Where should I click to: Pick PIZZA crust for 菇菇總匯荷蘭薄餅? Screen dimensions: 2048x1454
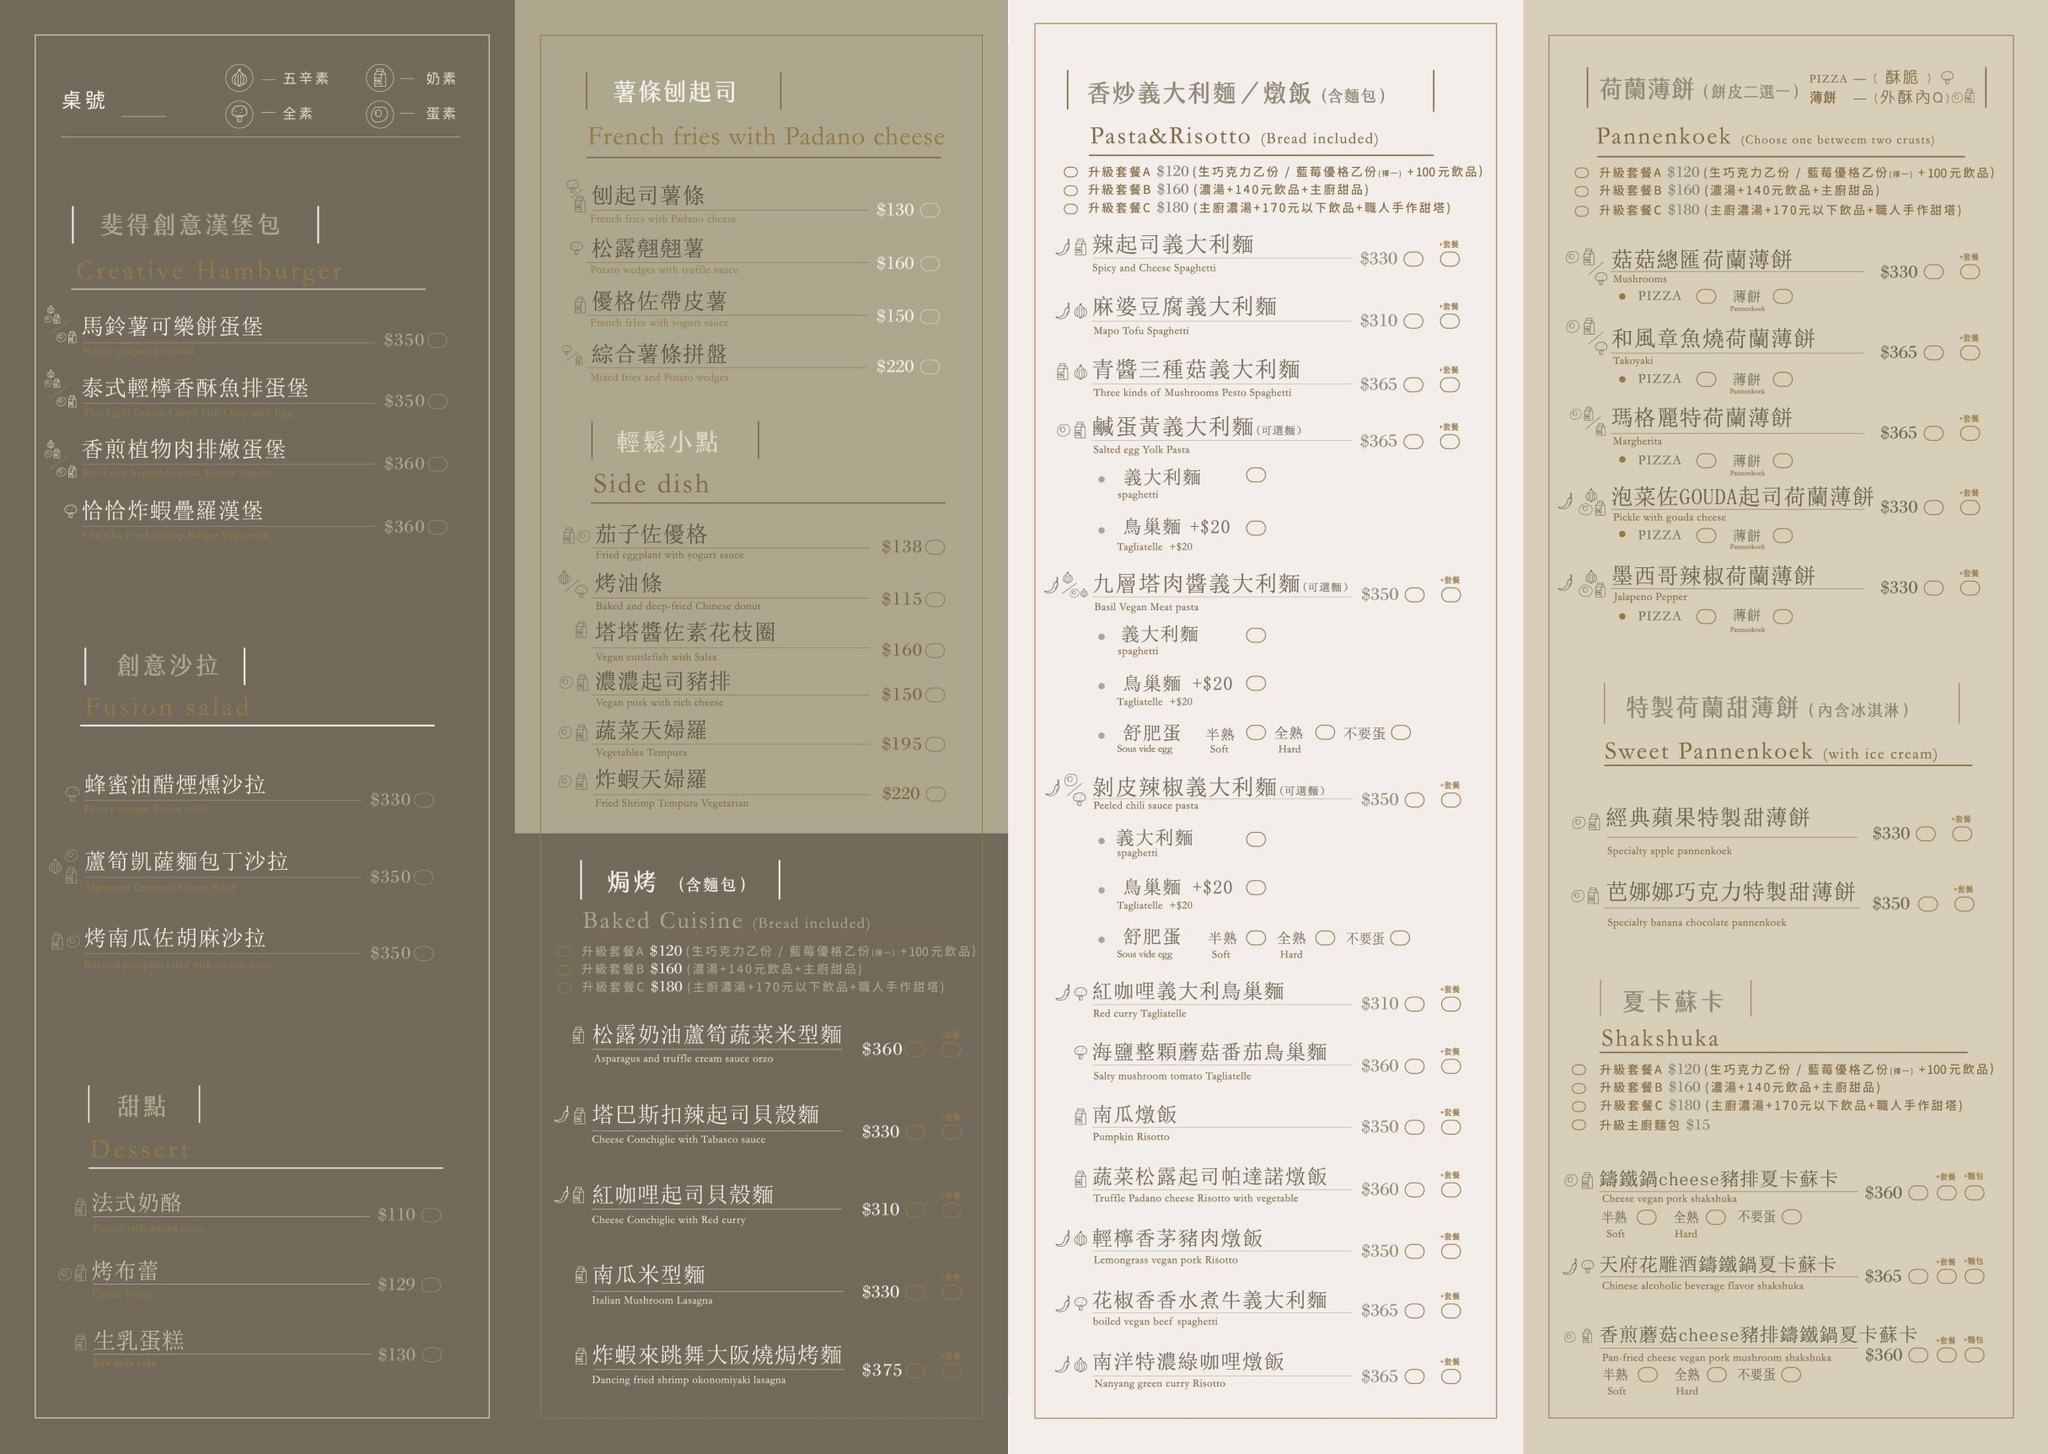(x=1707, y=296)
